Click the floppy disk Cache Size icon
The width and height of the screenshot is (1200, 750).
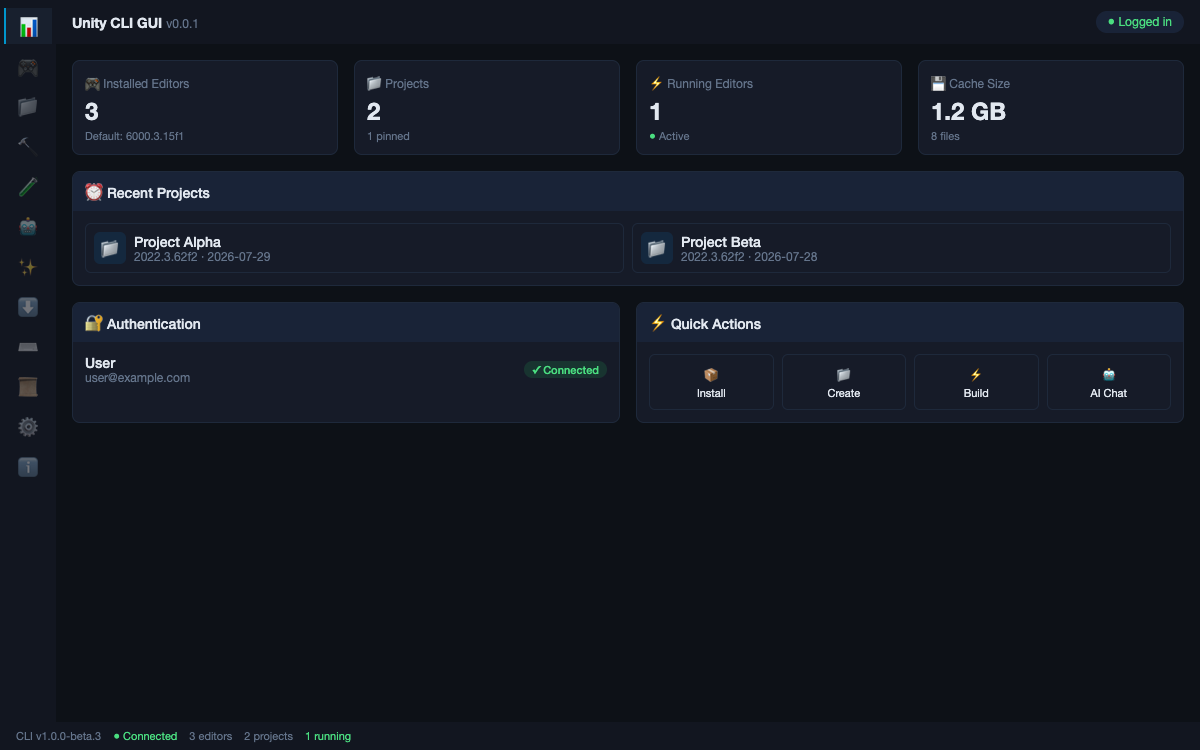[938, 84]
